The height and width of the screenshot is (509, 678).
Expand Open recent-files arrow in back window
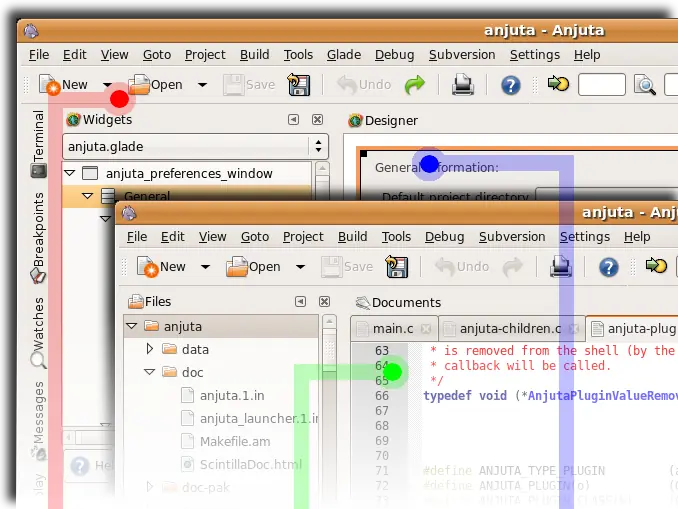point(202,84)
